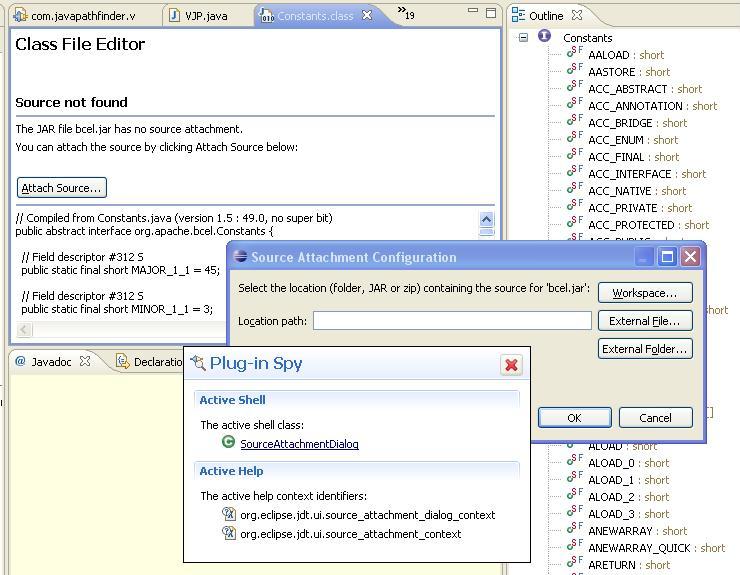Close the Outline view
The image size is (740, 575).
click(577, 15)
